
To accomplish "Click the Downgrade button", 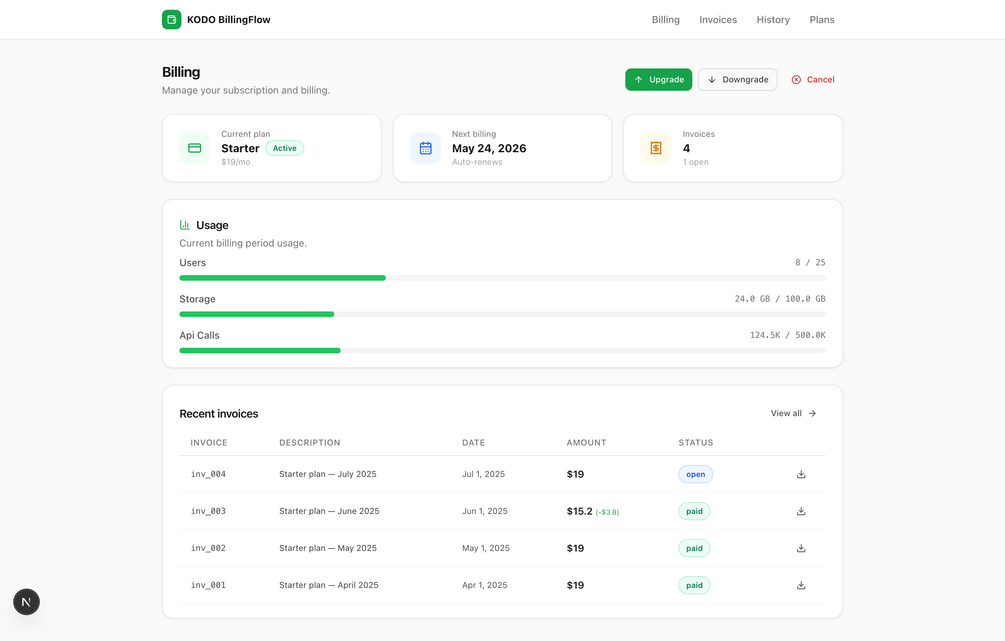I will 738,79.
